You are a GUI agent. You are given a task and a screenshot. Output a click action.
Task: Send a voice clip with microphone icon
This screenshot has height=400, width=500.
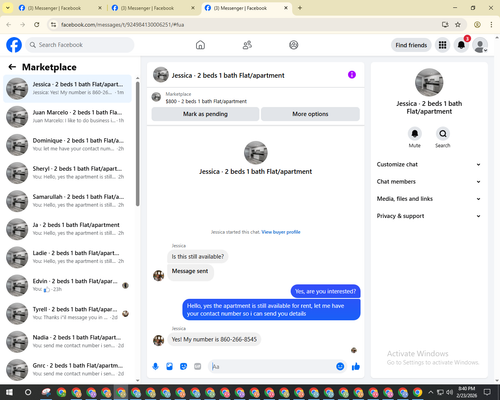tap(155, 367)
